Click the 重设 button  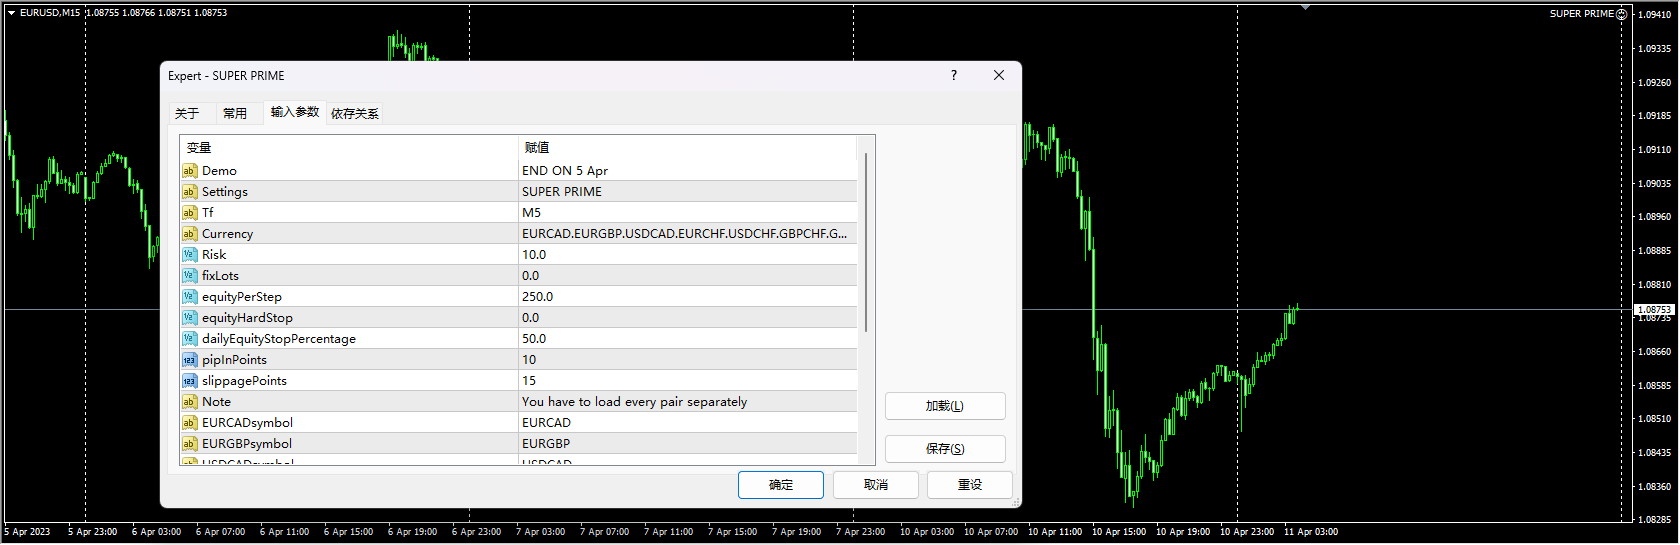970,485
